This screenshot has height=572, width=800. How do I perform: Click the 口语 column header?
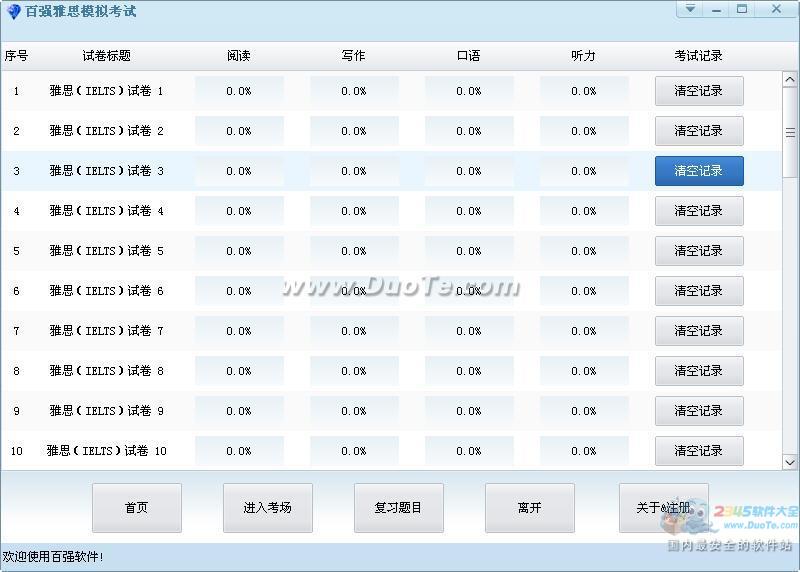[x=468, y=56]
